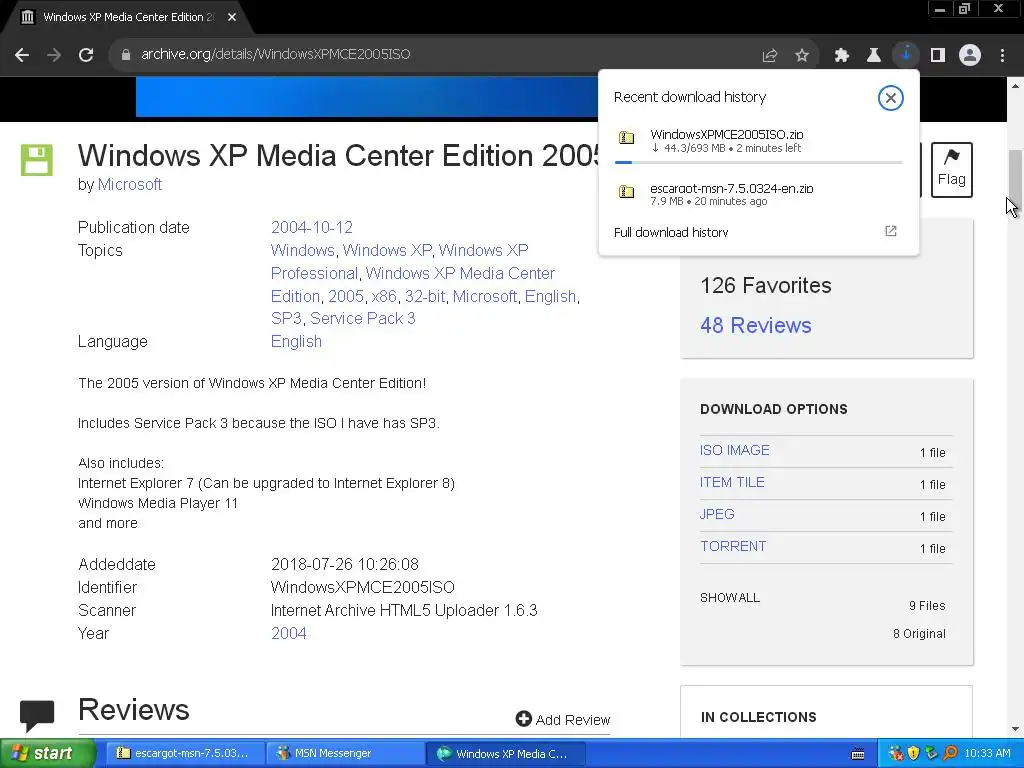
Task: Click the address bar URL
Action: 276,55
